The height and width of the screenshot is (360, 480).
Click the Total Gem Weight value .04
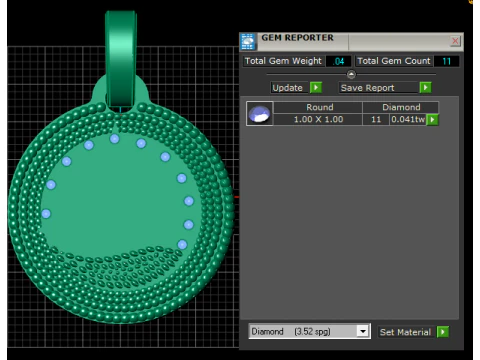click(339, 61)
